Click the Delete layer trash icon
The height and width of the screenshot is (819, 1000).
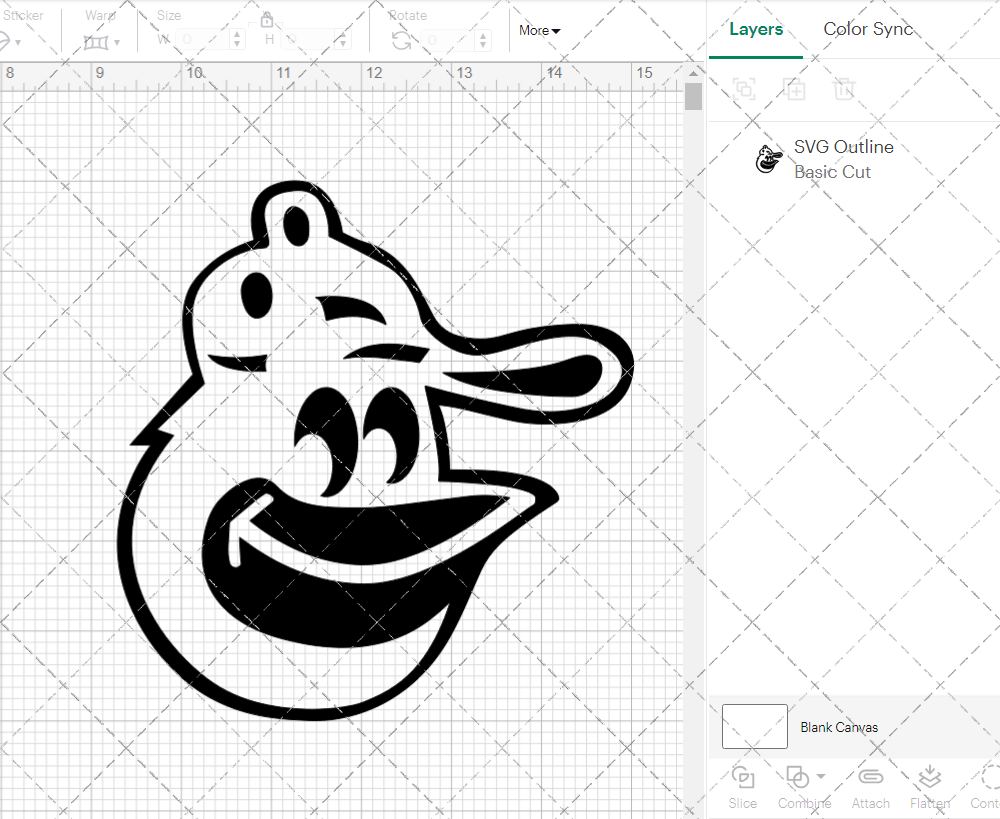844,89
